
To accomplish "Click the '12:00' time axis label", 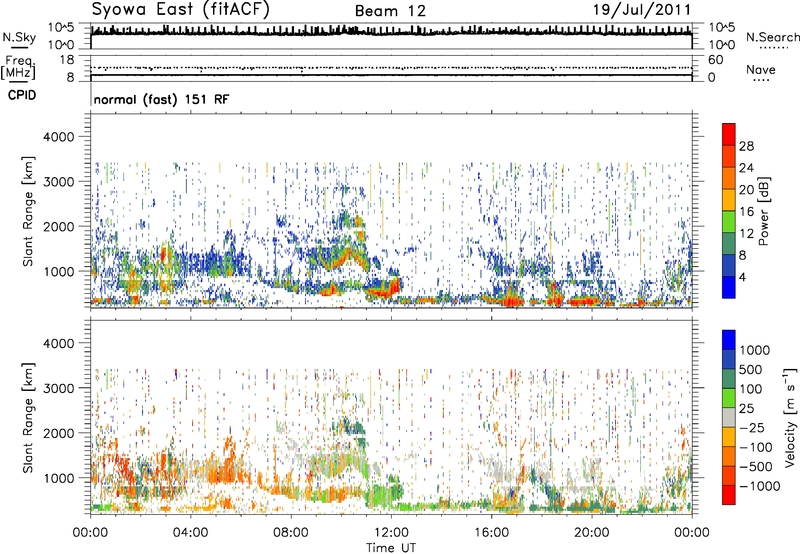I will coord(391,533).
